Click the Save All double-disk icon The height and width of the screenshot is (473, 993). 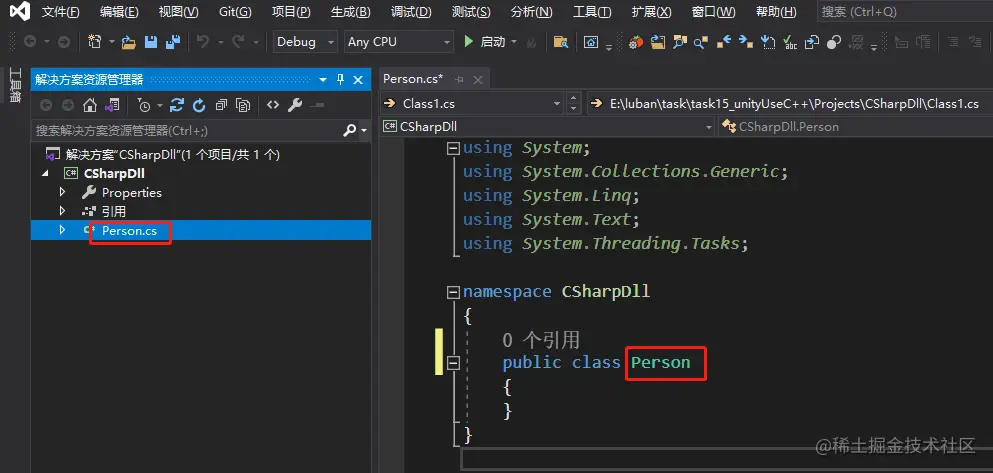[173, 42]
